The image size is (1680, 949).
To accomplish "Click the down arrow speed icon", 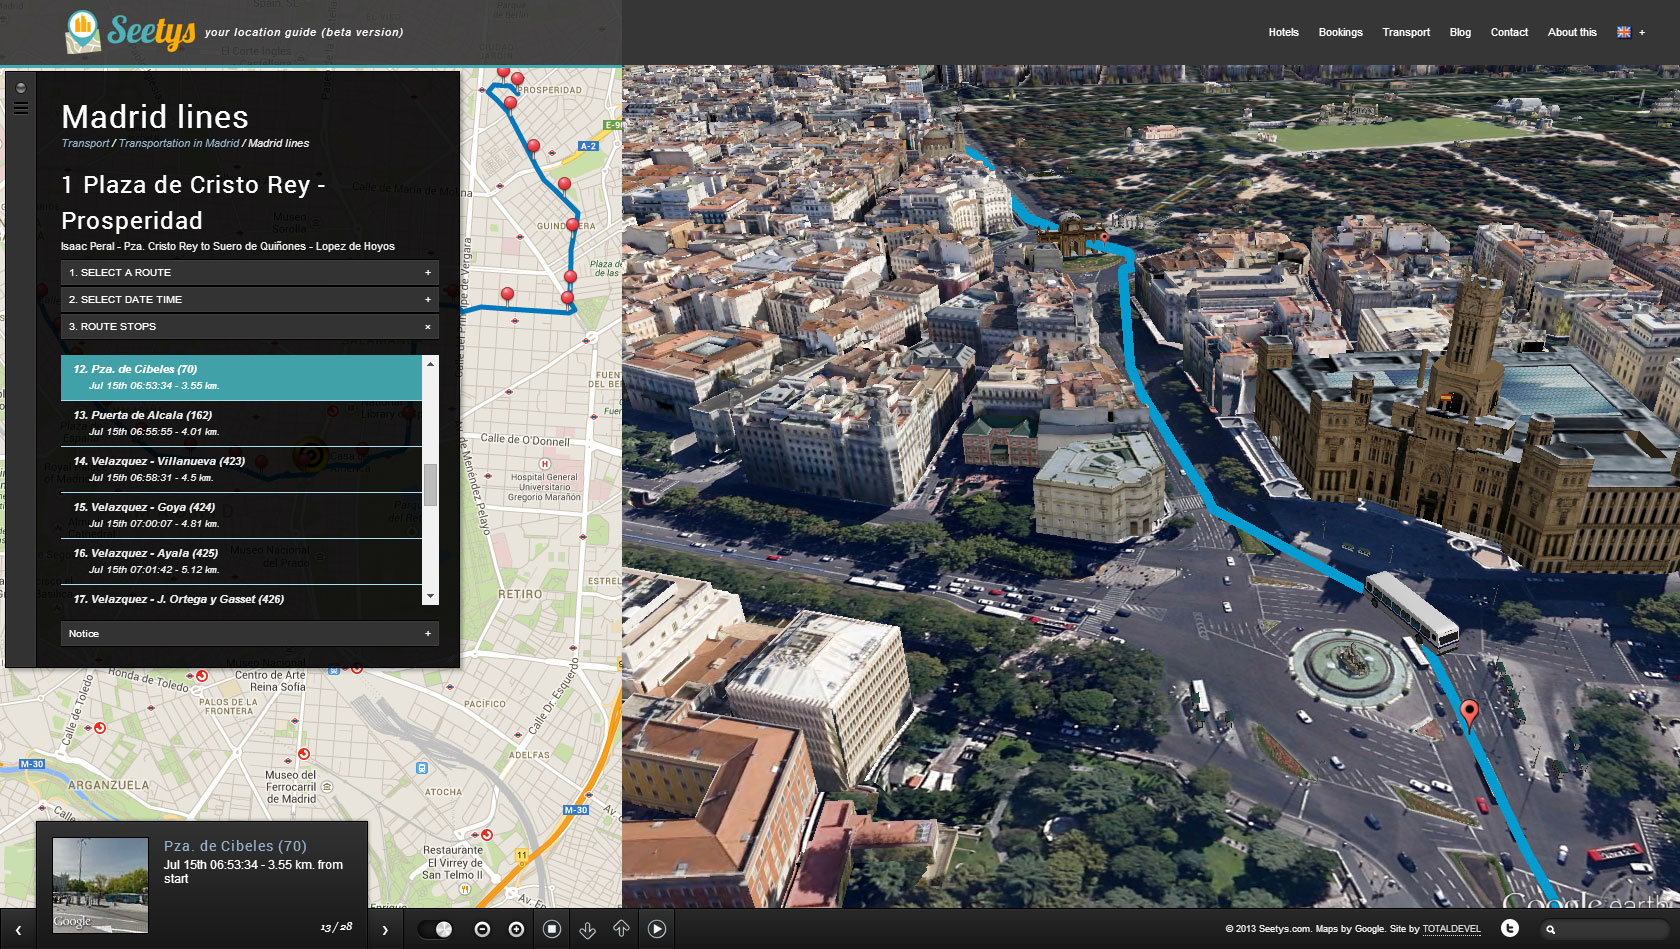I will click(x=587, y=929).
